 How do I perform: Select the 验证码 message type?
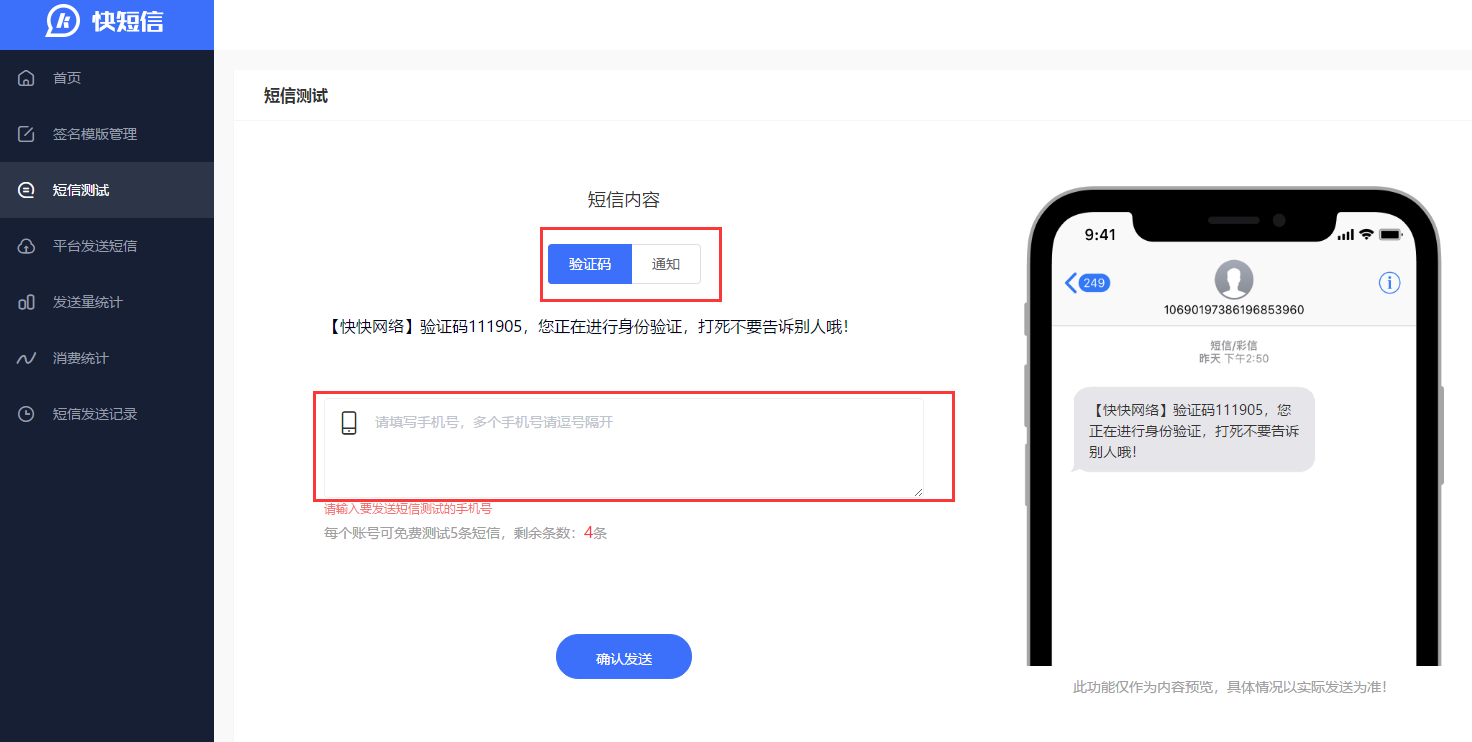(x=590, y=264)
